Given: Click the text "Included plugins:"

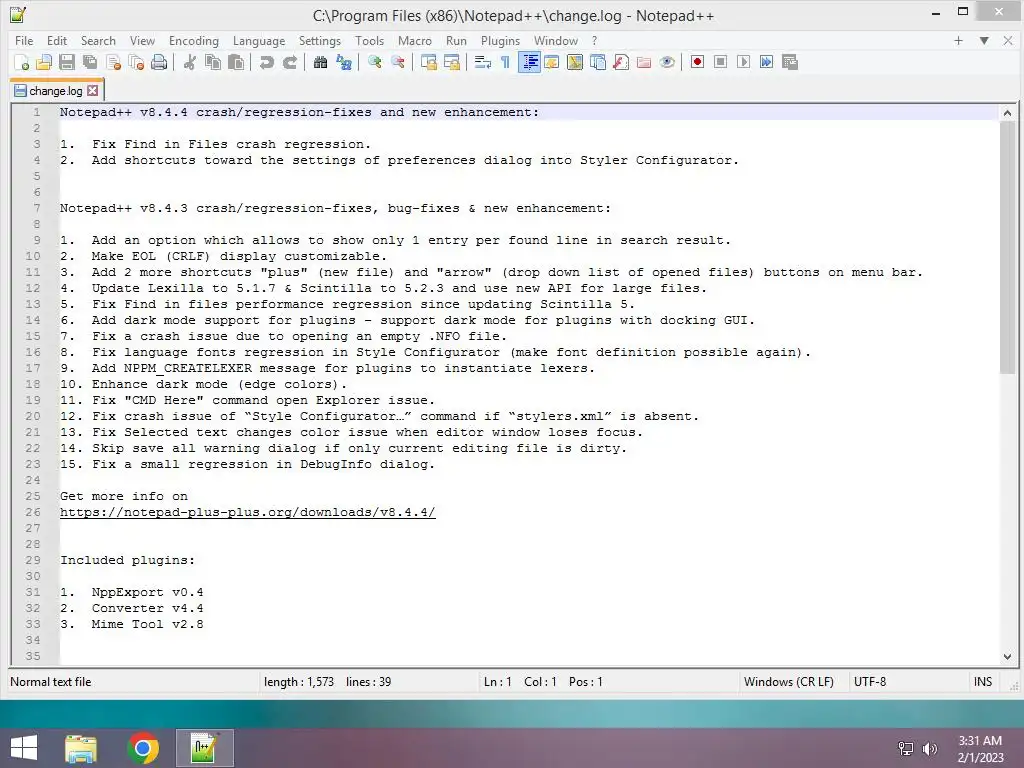Looking at the screenshot, I should pyautogui.click(x=127, y=560).
